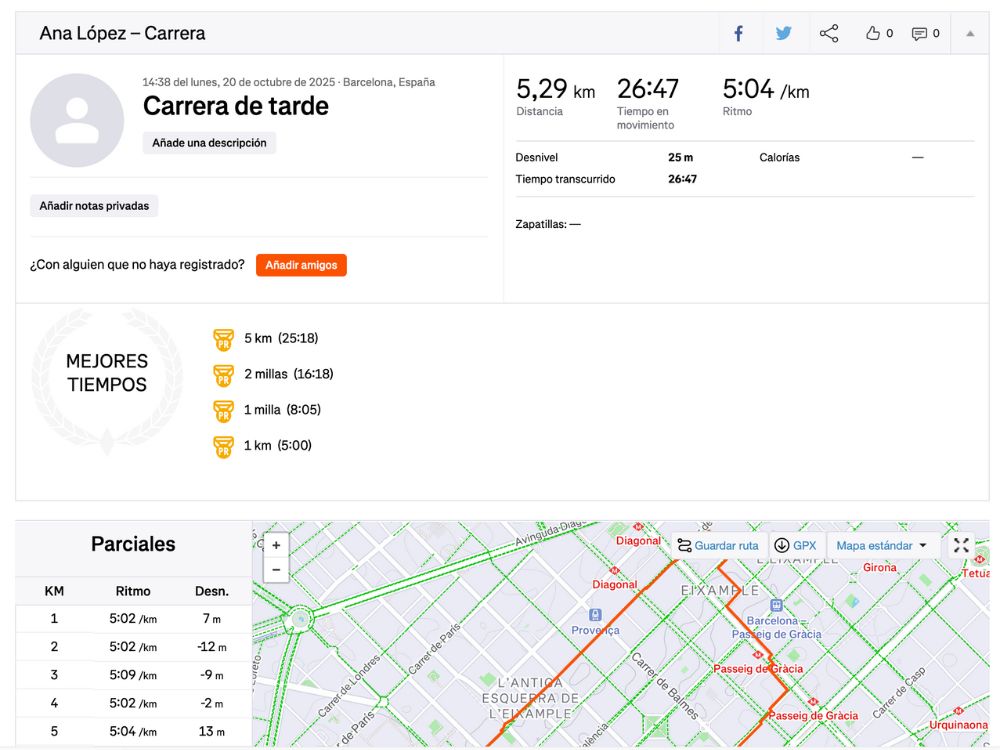This screenshot has height=750, width=1000.
Task: Open the share options icon
Action: click(x=829, y=33)
